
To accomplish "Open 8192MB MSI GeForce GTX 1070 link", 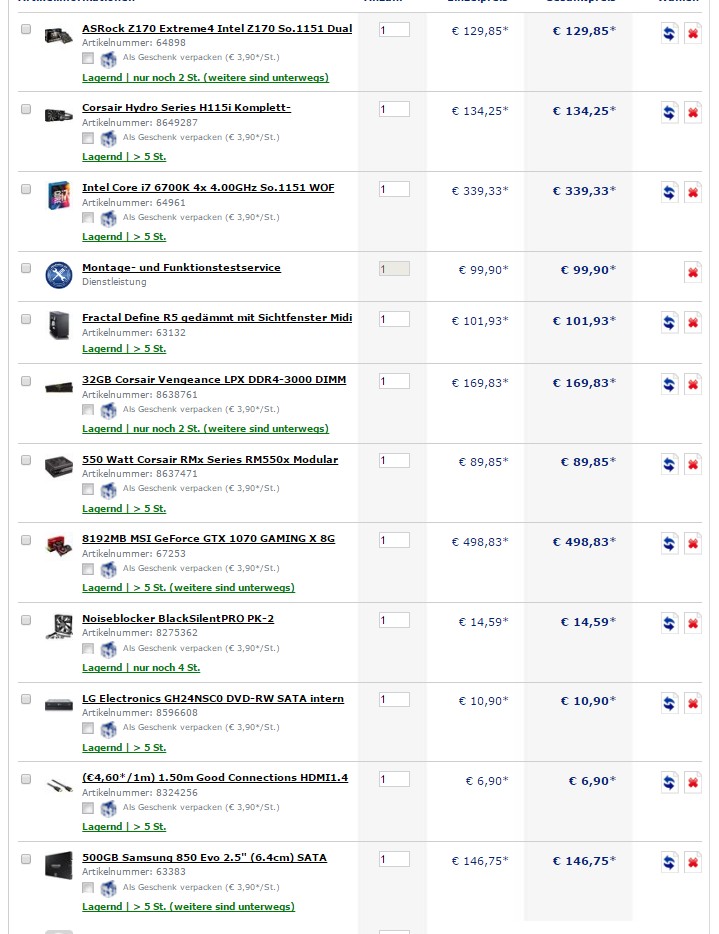I will pos(208,538).
